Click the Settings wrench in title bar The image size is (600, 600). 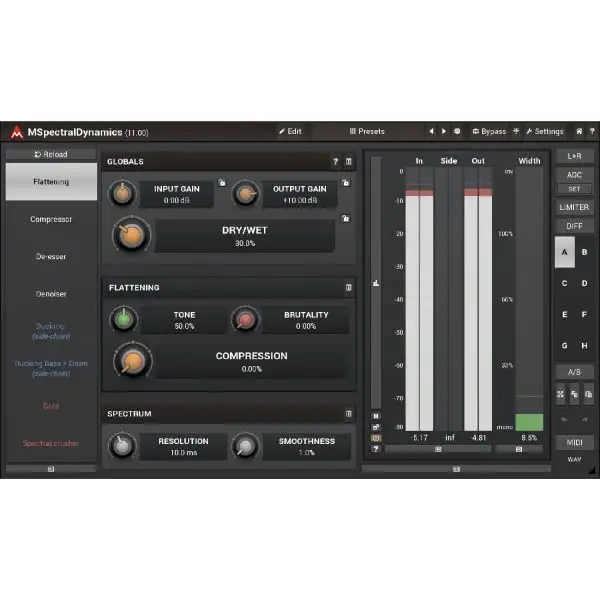click(544, 131)
